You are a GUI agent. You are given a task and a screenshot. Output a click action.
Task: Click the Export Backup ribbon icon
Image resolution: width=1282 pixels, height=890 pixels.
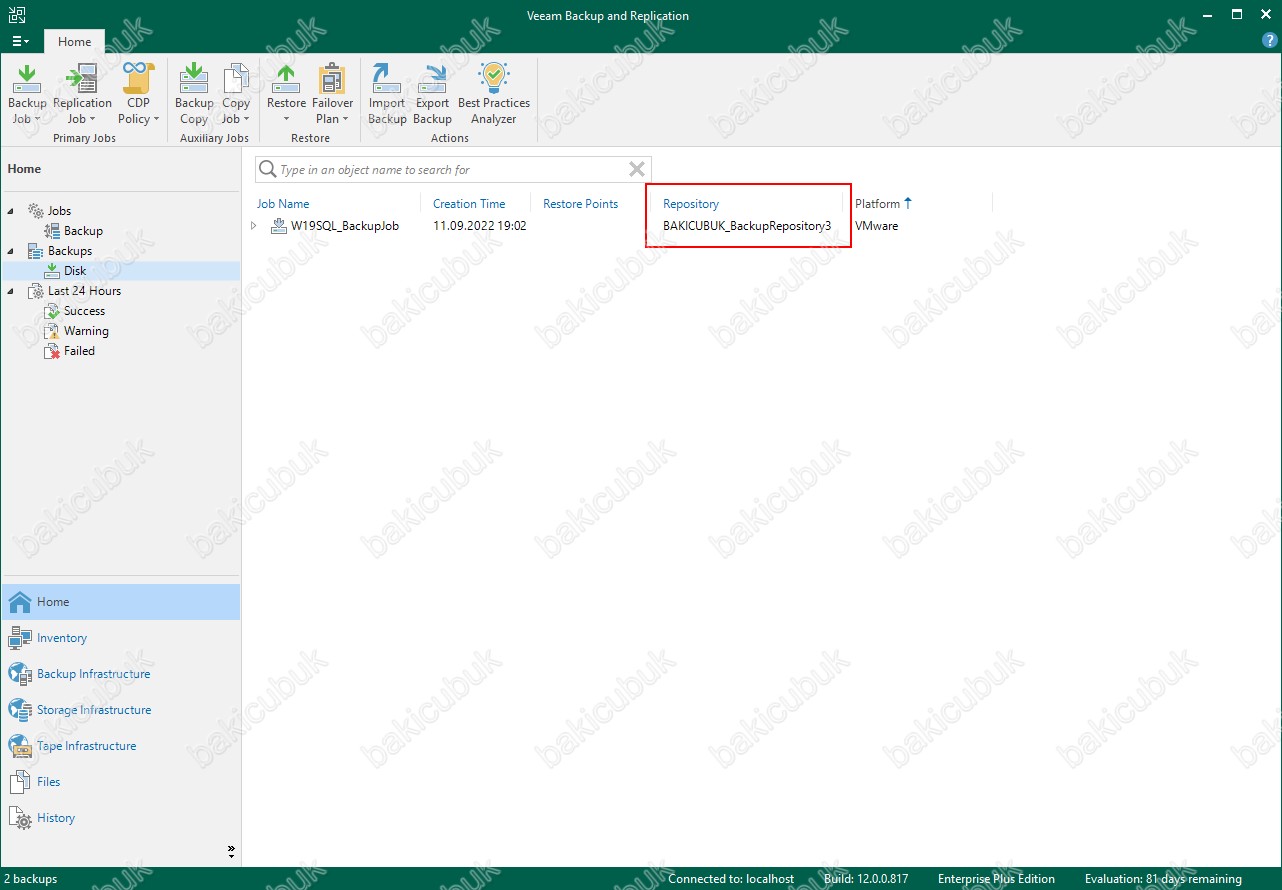click(432, 78)
